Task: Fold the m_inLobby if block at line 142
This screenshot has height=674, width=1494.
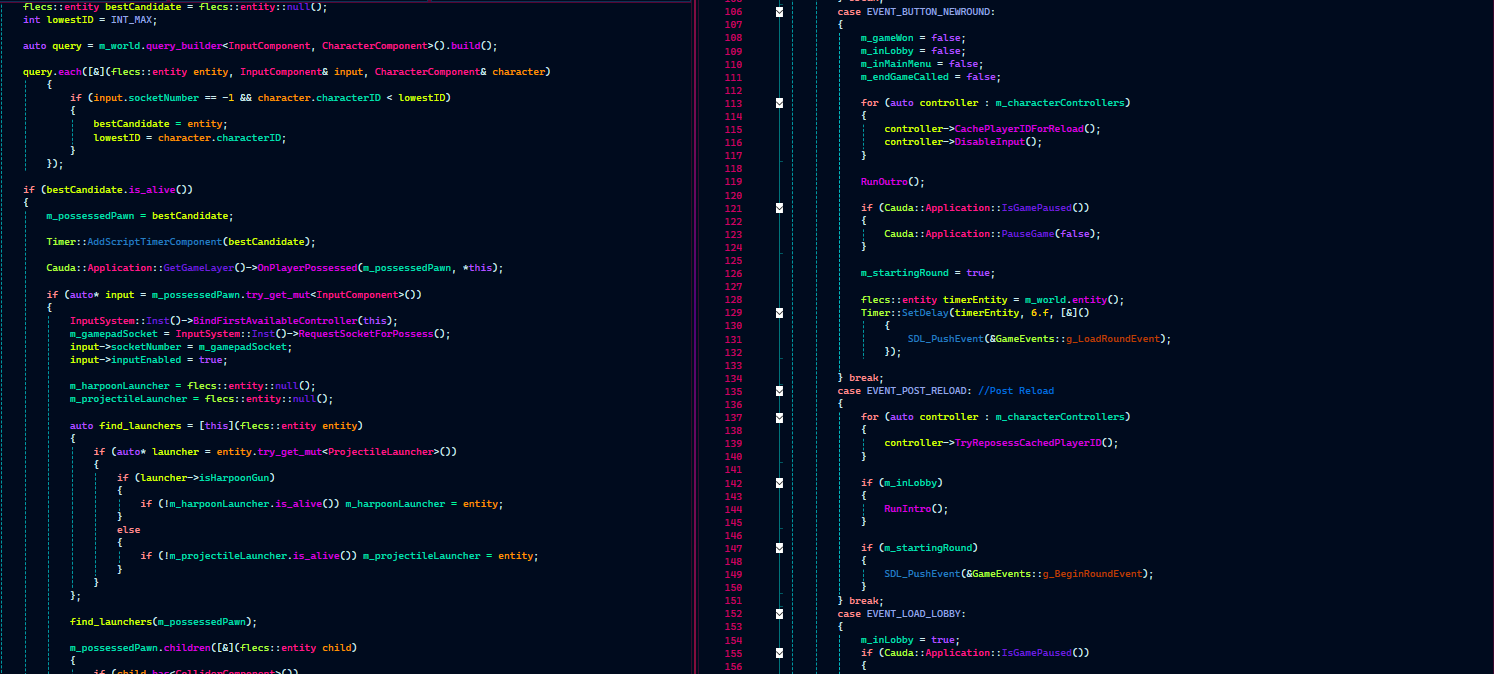Action: [x=779, y=482]
